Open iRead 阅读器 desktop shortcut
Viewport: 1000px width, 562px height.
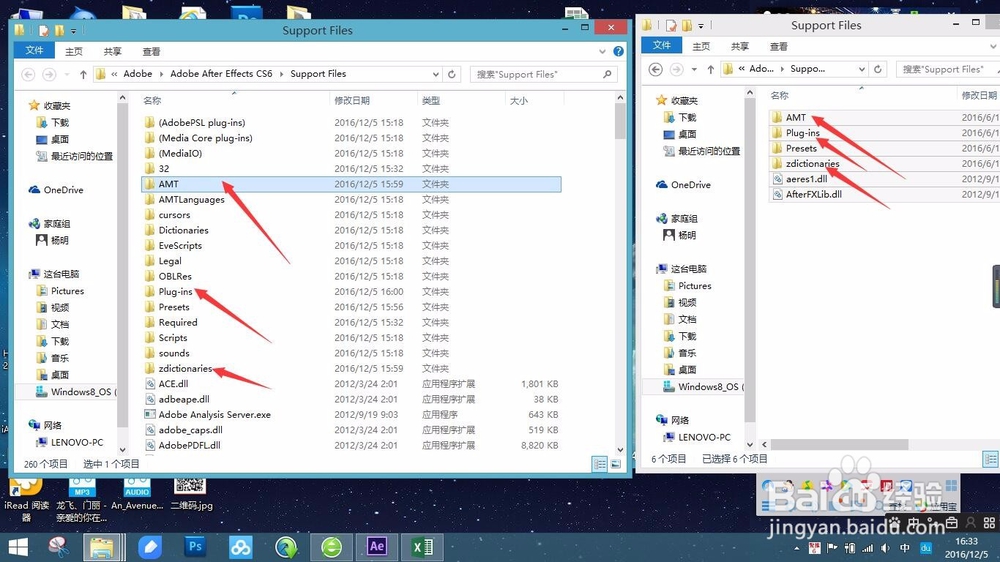click(x=26, y=499)
